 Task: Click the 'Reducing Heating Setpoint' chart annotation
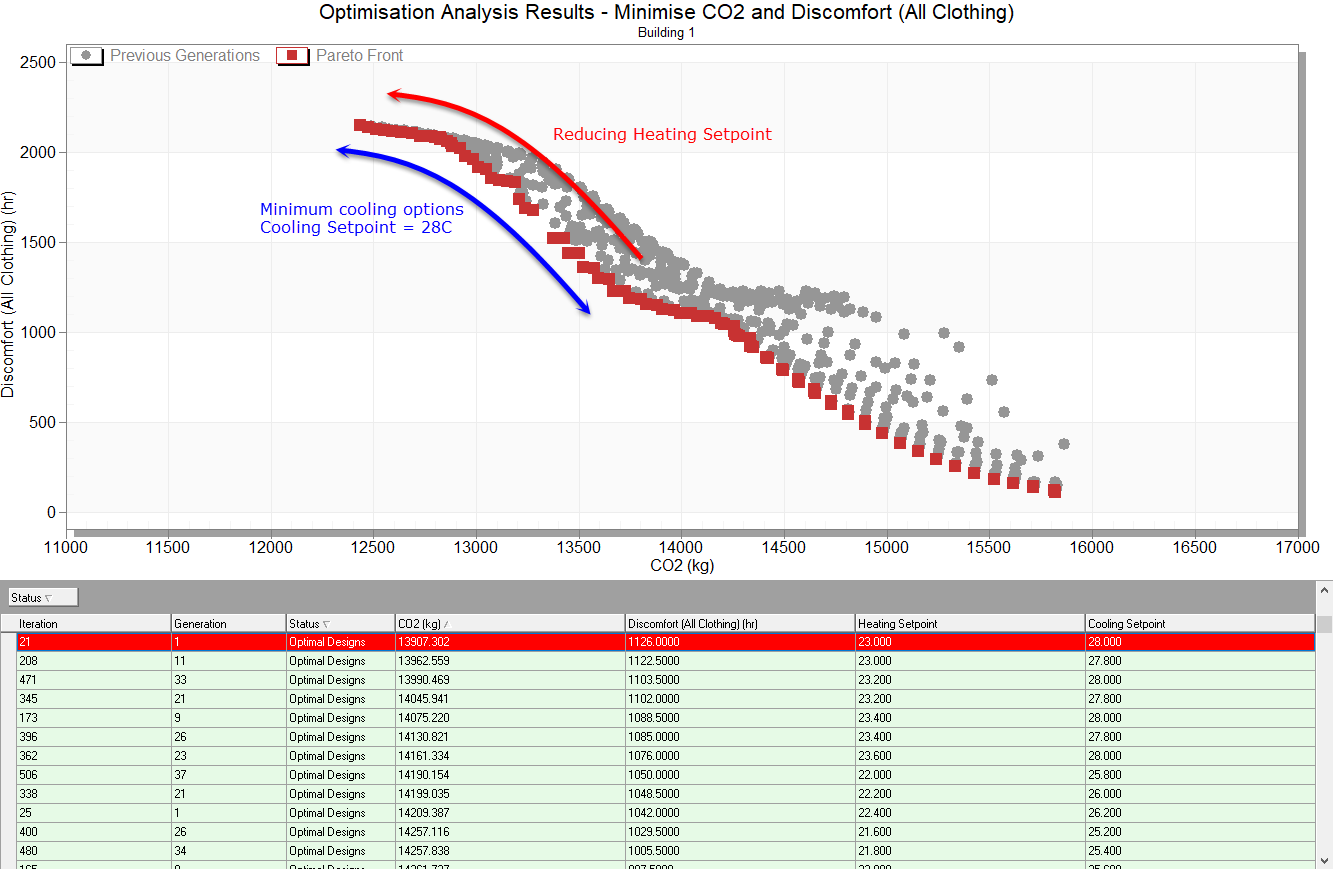[x=662, y=135]
